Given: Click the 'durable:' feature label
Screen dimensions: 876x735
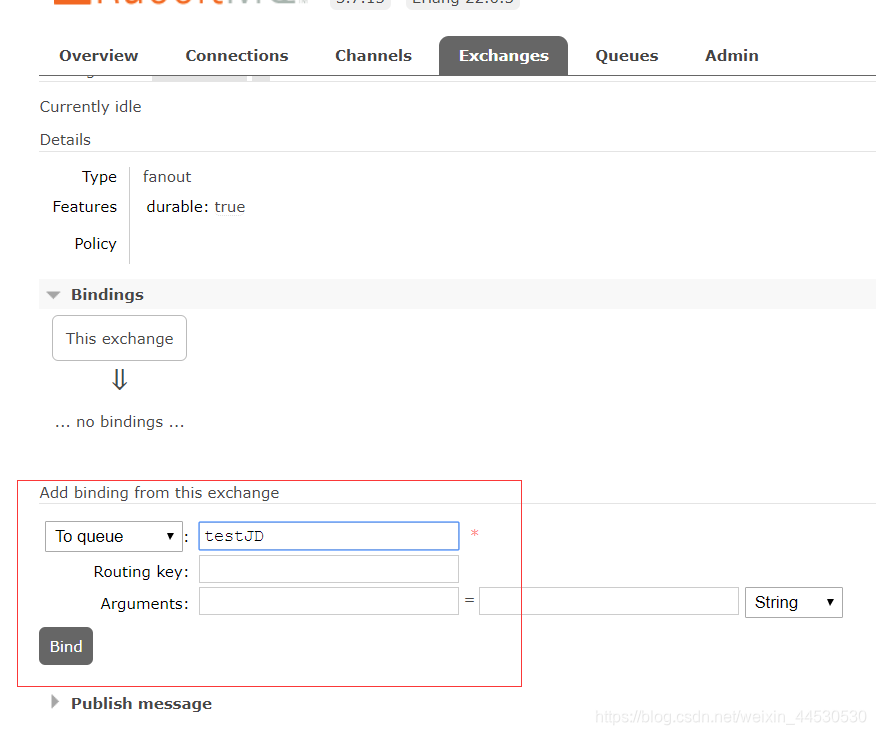Looking at the screenshot, I should click(x=178, y=207).
